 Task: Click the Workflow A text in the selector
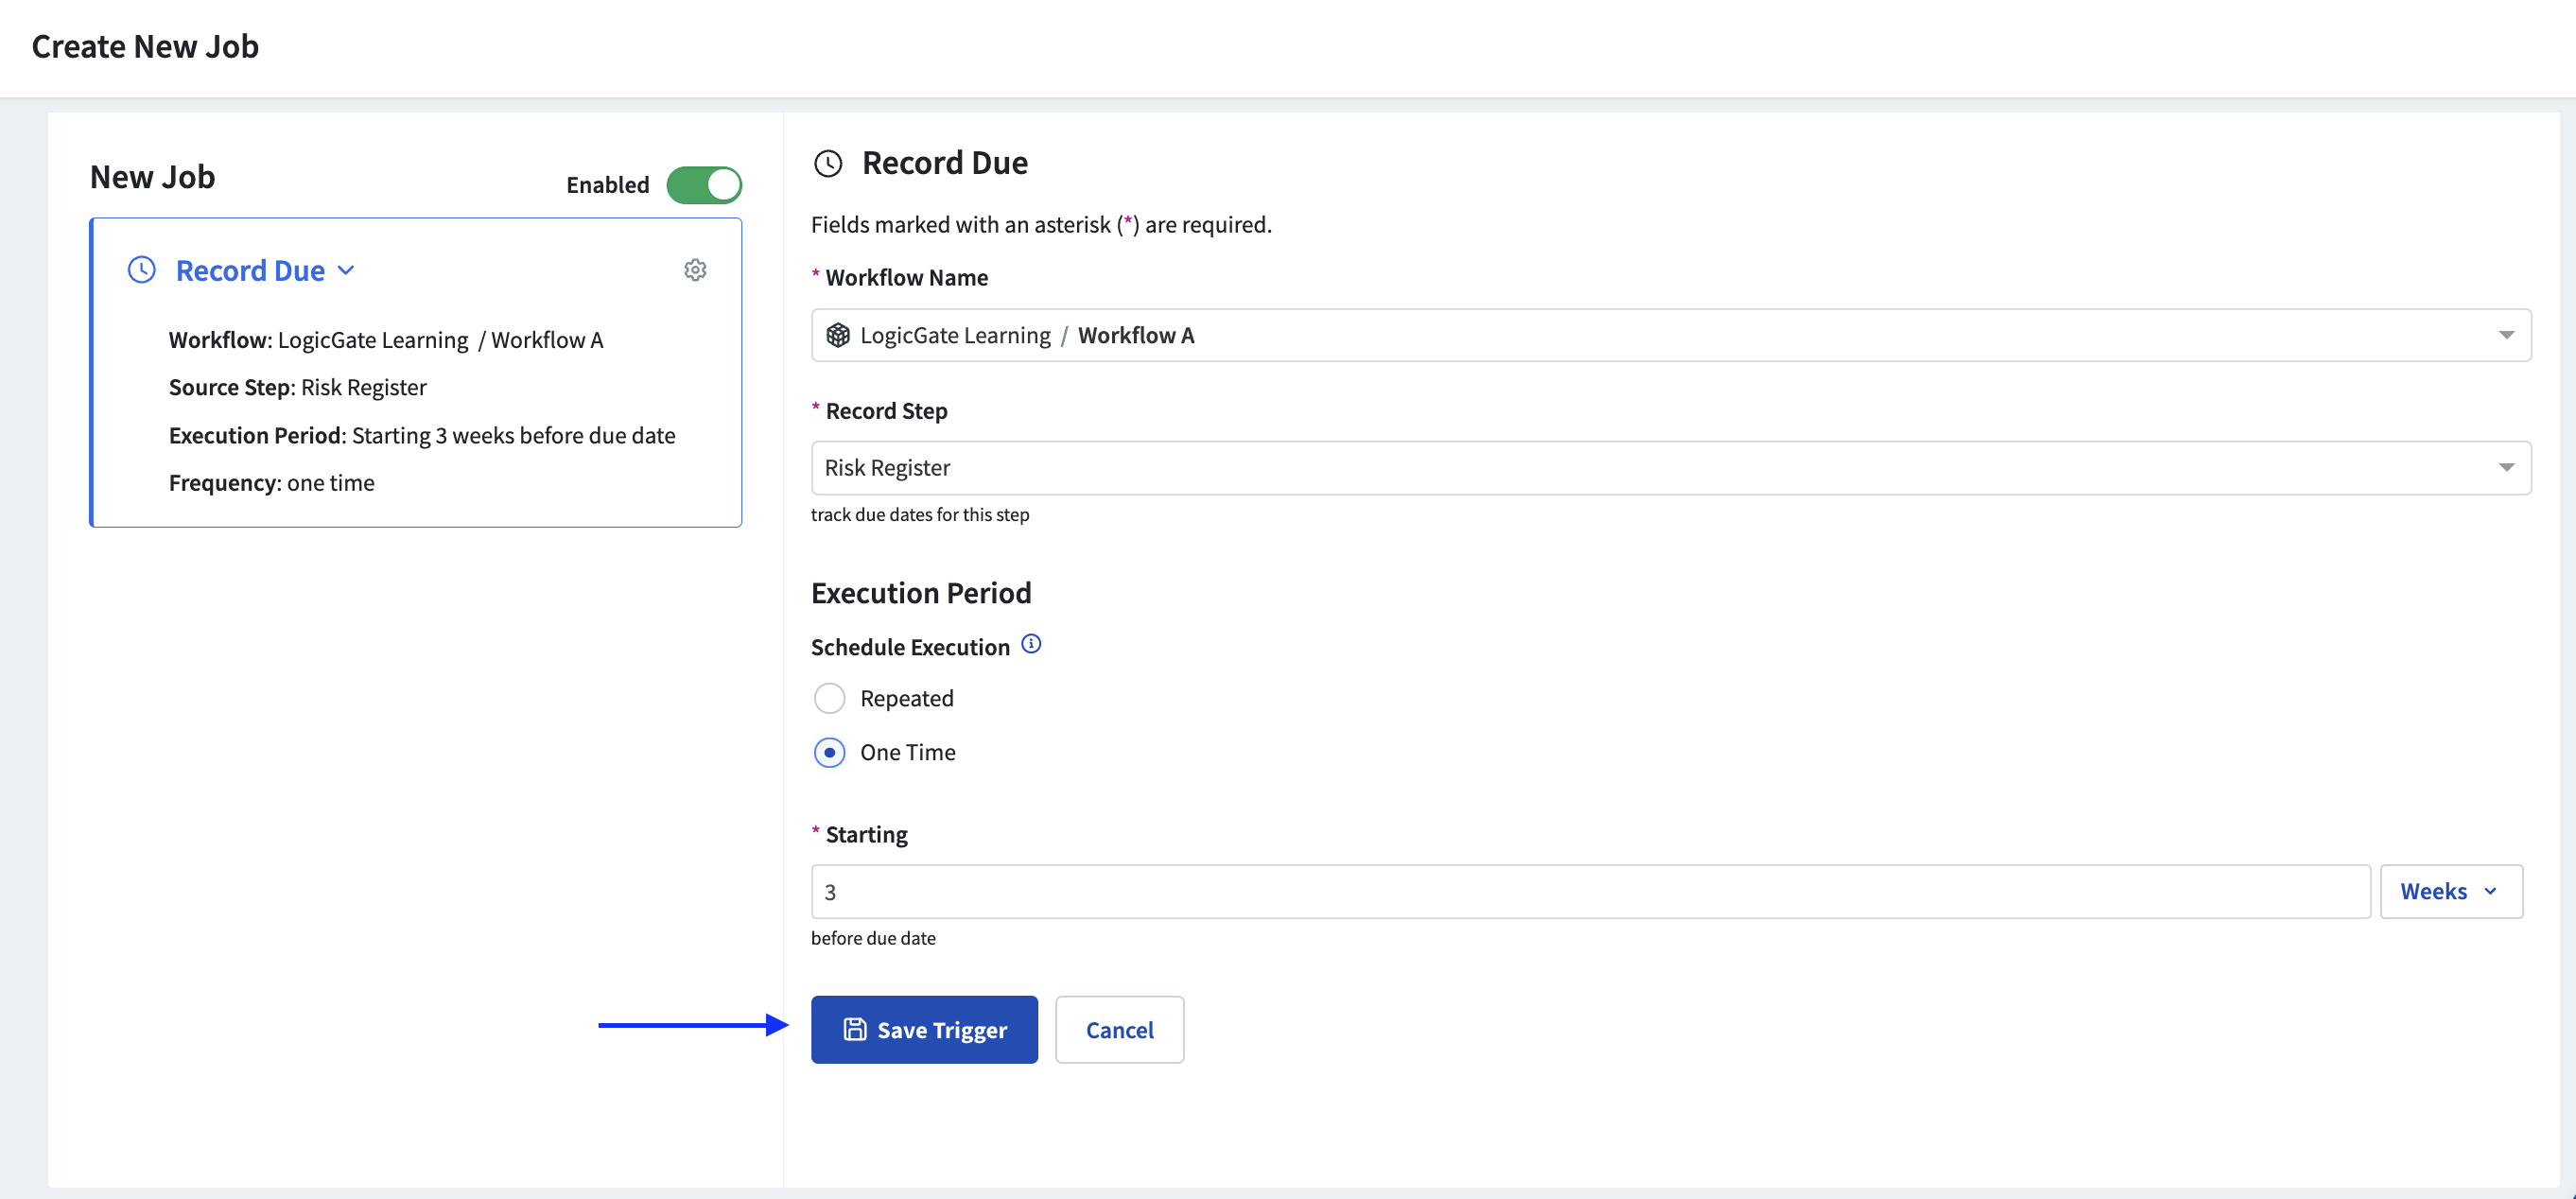(1135, 335)
